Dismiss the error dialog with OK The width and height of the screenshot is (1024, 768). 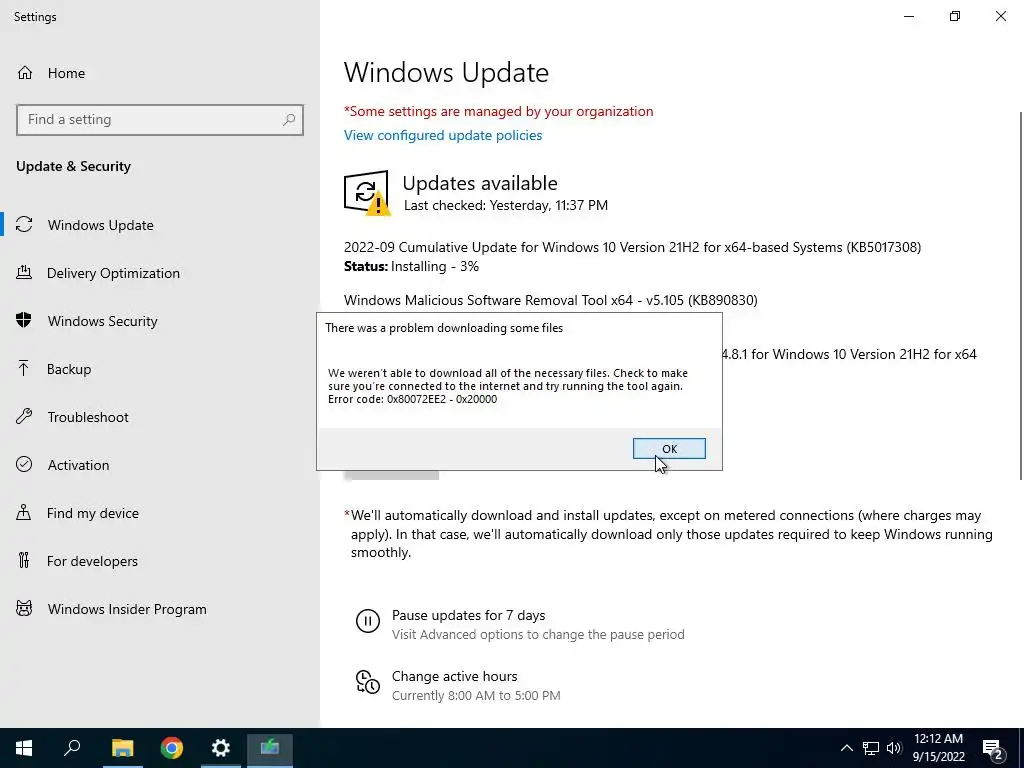669,449
